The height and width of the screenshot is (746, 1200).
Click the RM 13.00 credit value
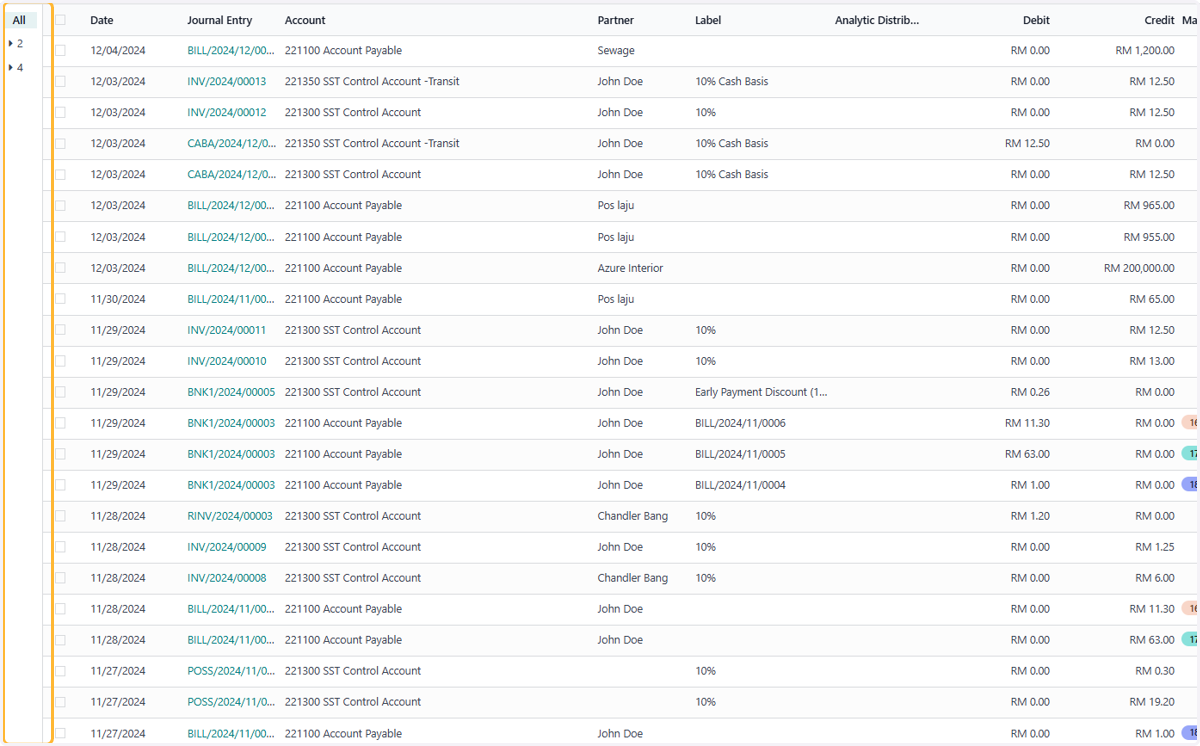tap(1153, 361)
